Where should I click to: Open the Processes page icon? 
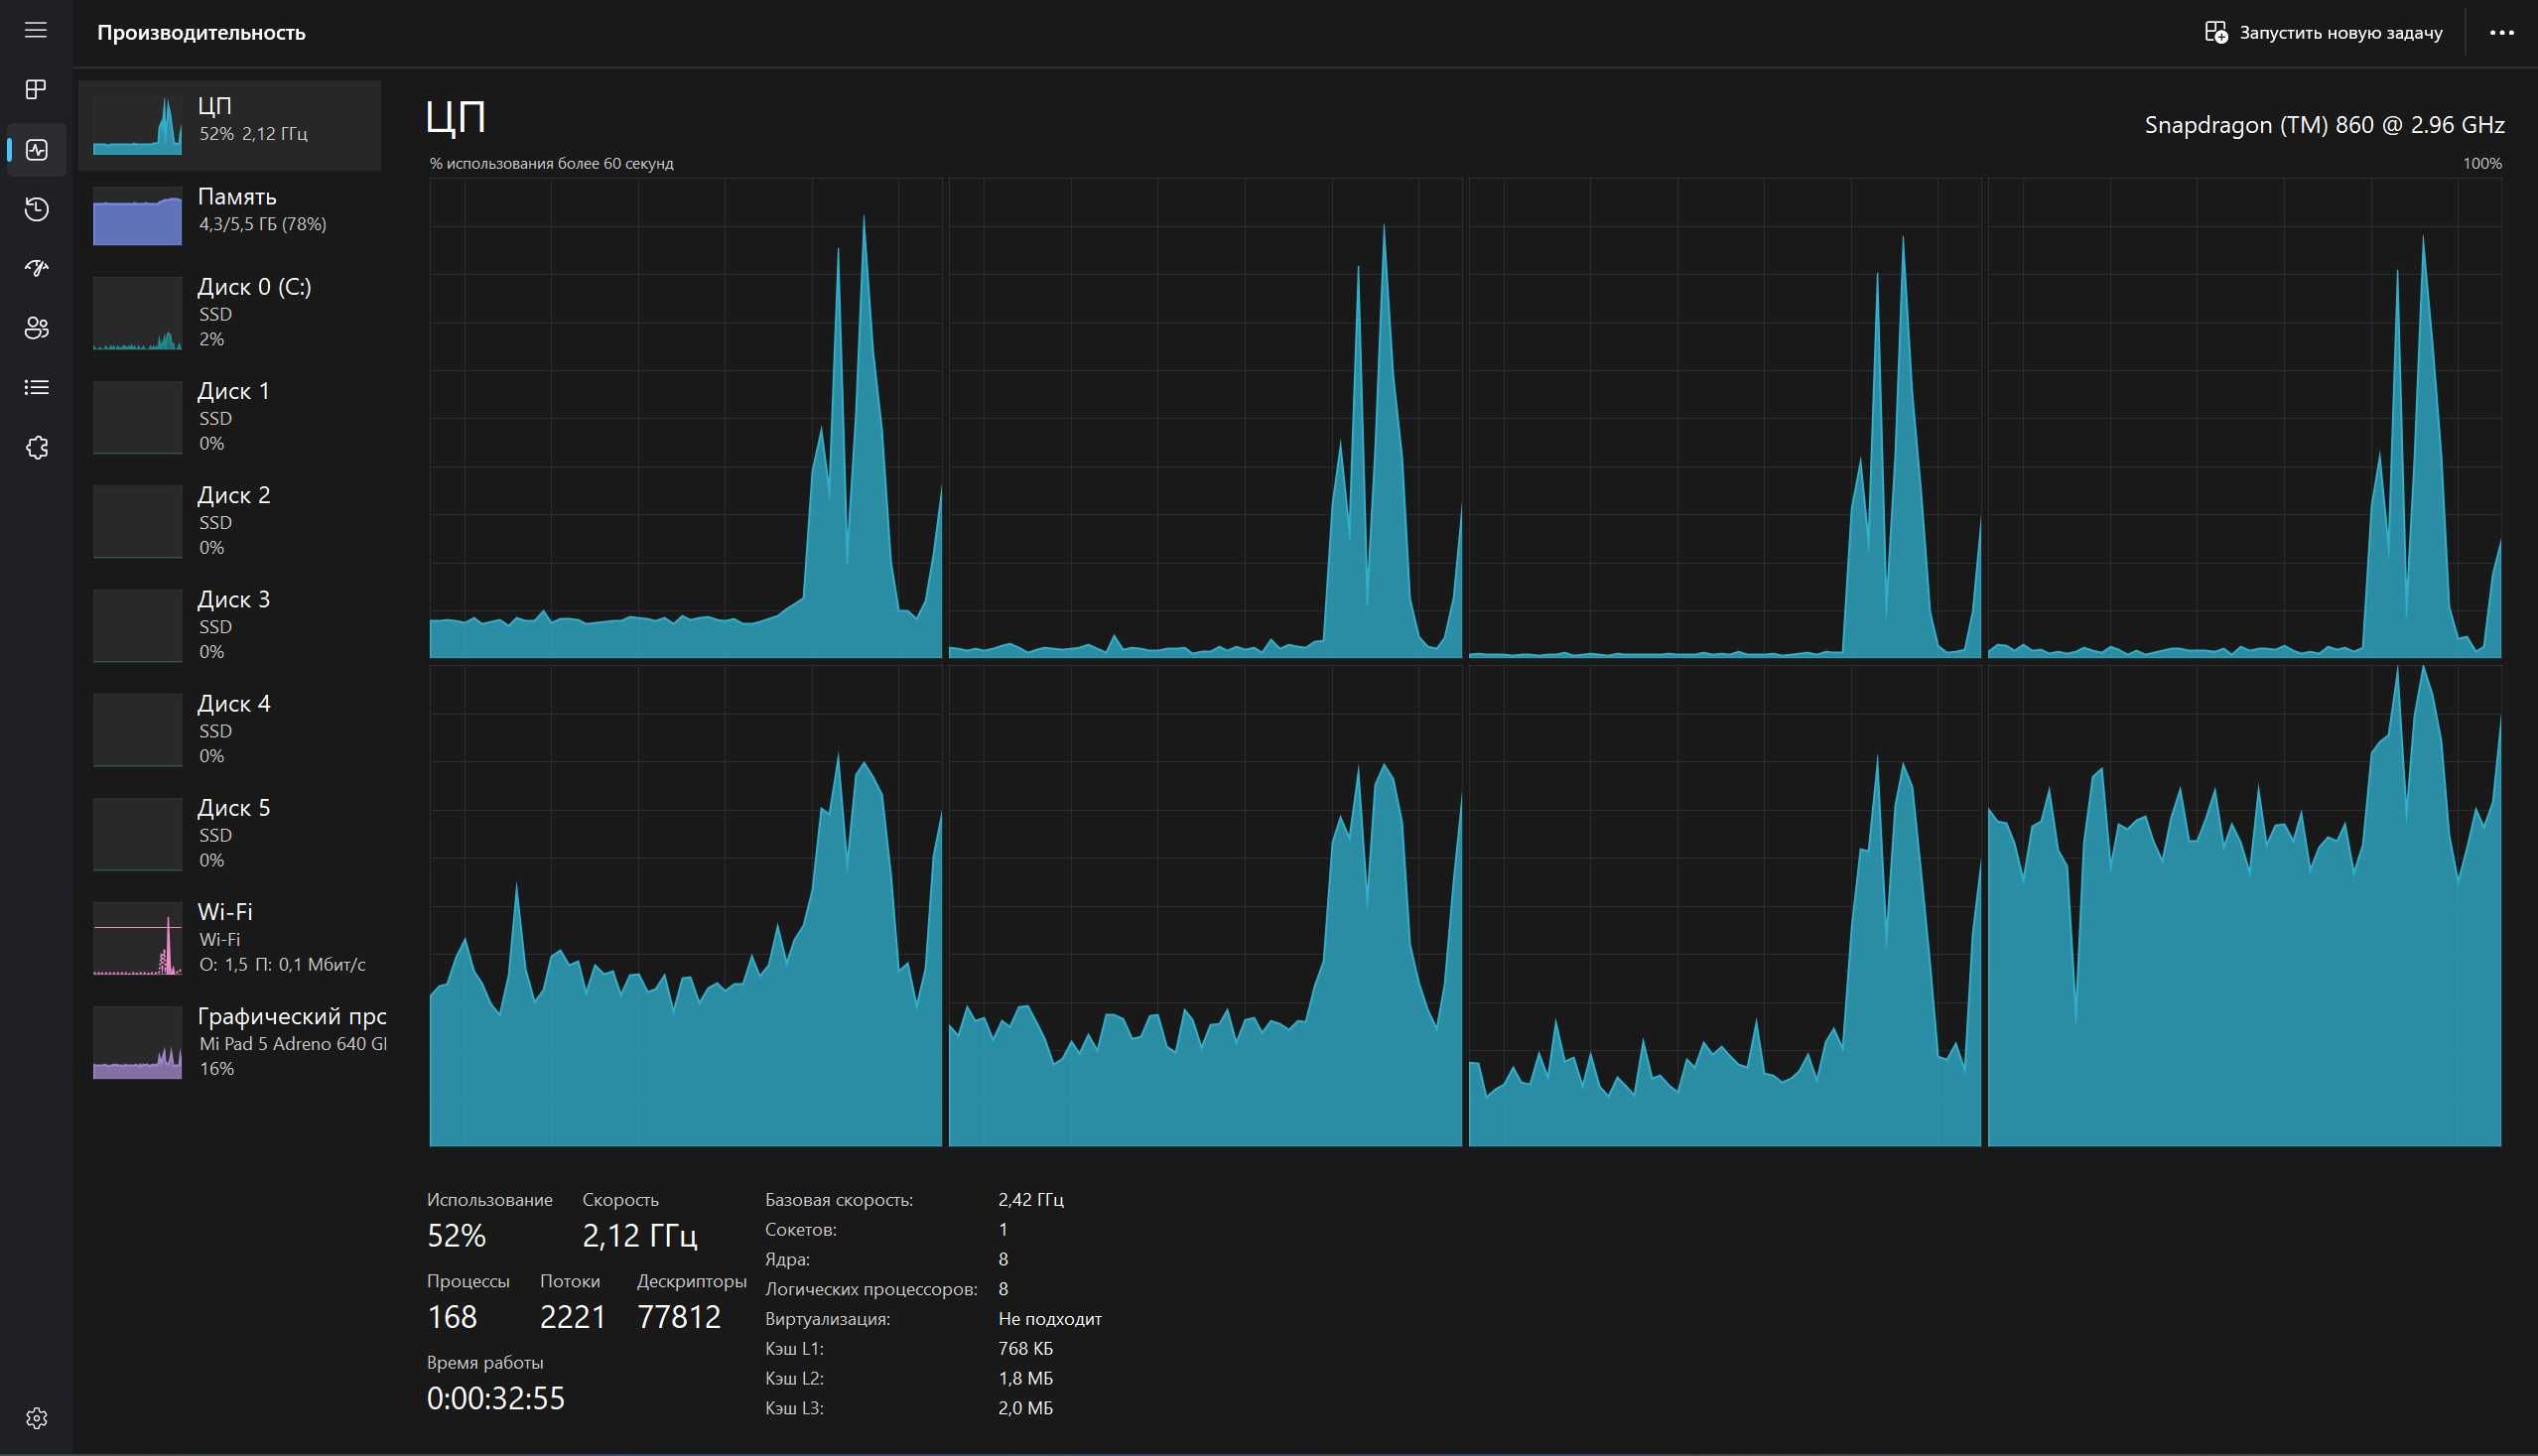(x=36, y=90)
